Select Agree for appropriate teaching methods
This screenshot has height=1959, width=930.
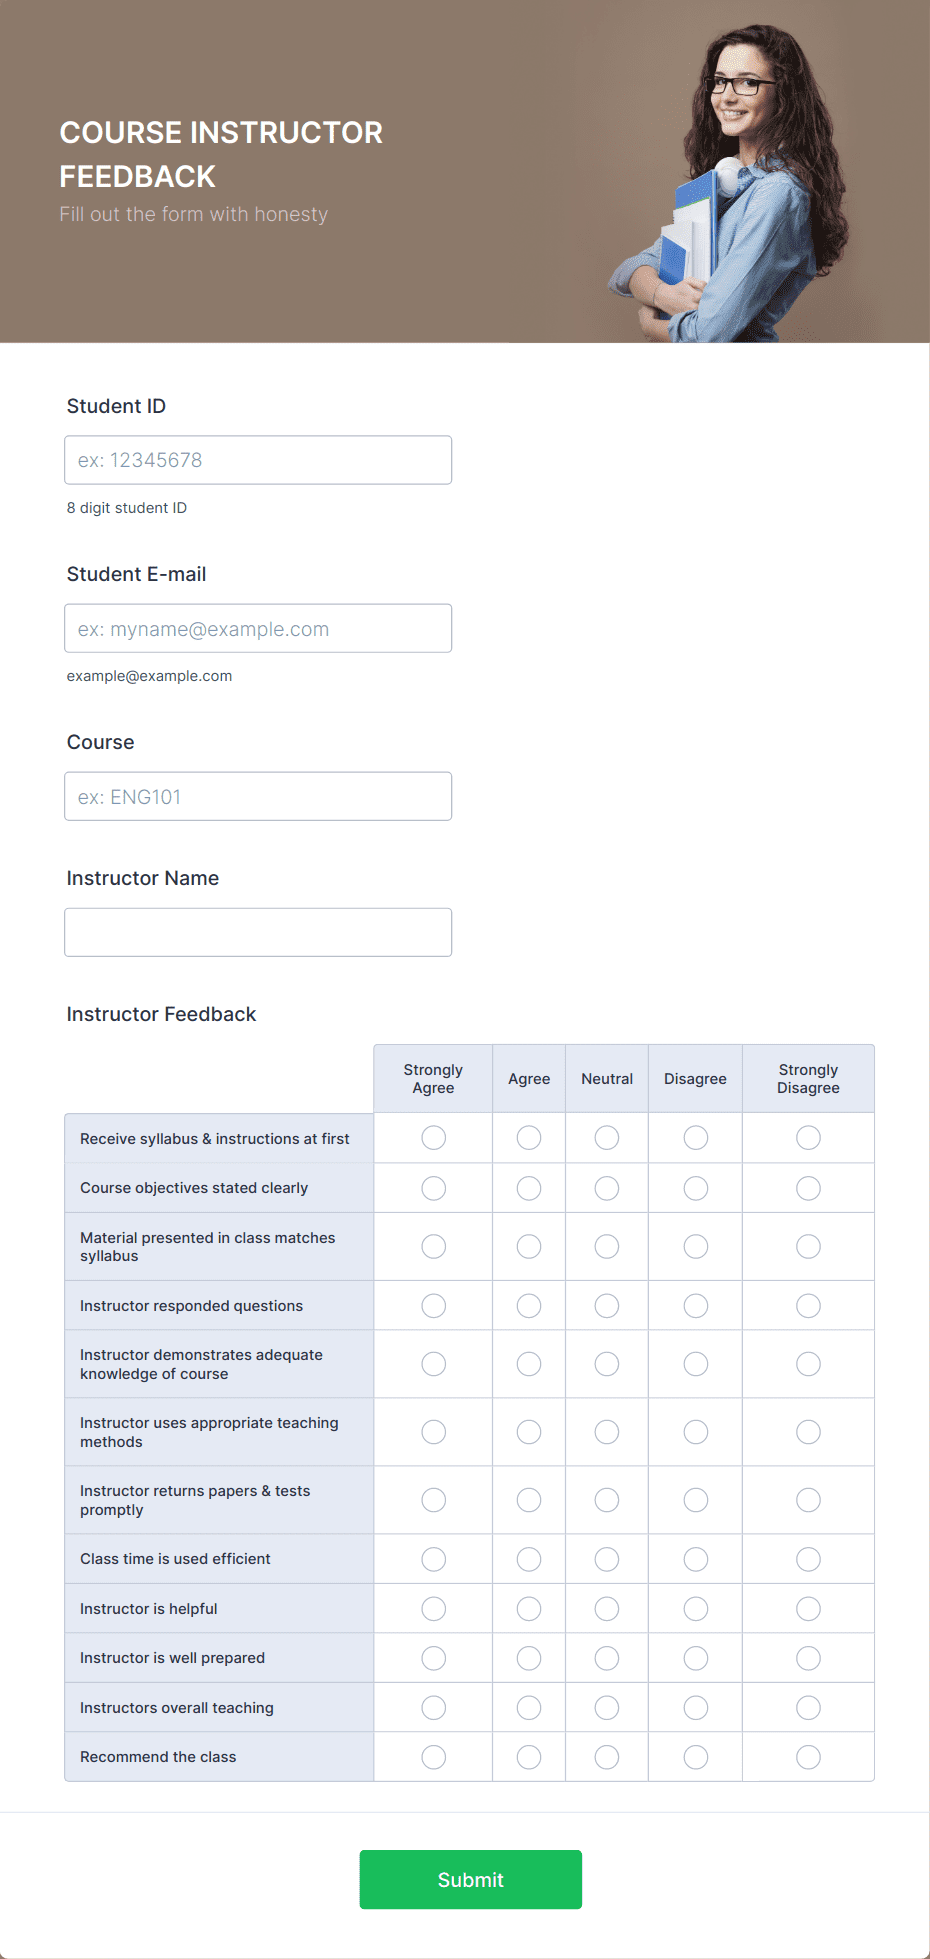pos(529,1431)
